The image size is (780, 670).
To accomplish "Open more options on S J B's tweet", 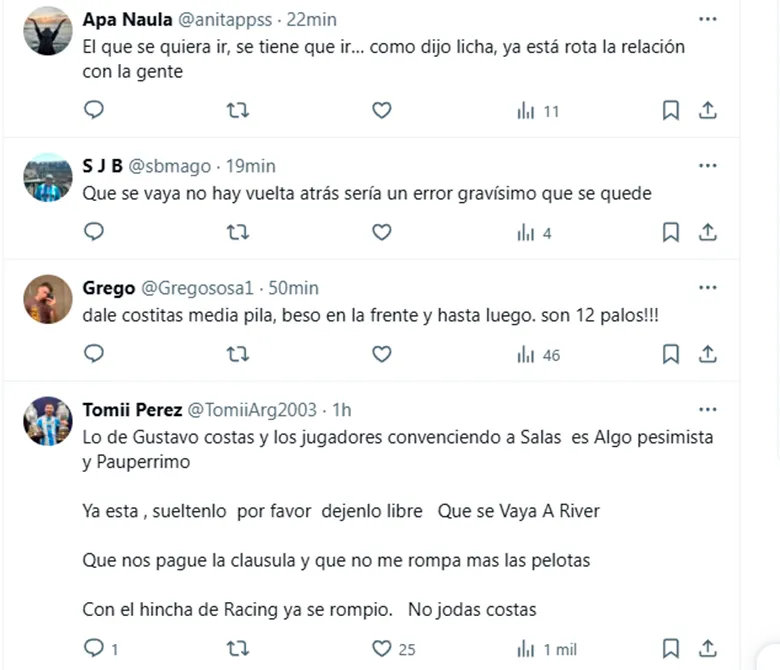I will [707, 166].
